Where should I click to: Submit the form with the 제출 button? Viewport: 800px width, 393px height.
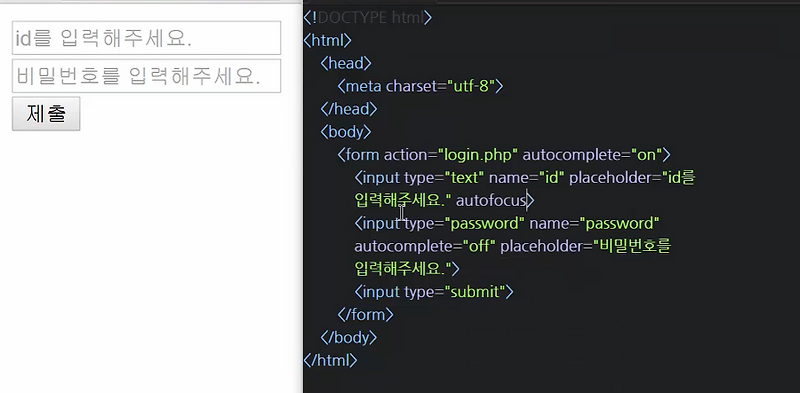pyautogui.click(x=46, y=114)
